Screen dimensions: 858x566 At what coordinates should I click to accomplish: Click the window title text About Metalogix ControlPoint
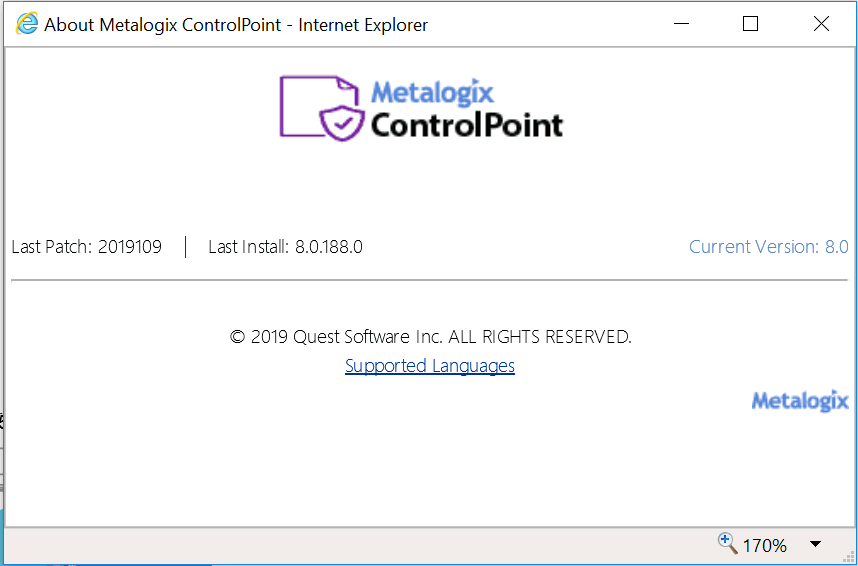click(x=236, y=25)
